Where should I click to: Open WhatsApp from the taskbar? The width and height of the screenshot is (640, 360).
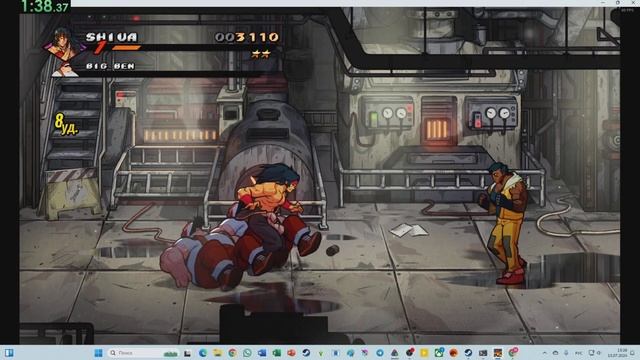247,353
